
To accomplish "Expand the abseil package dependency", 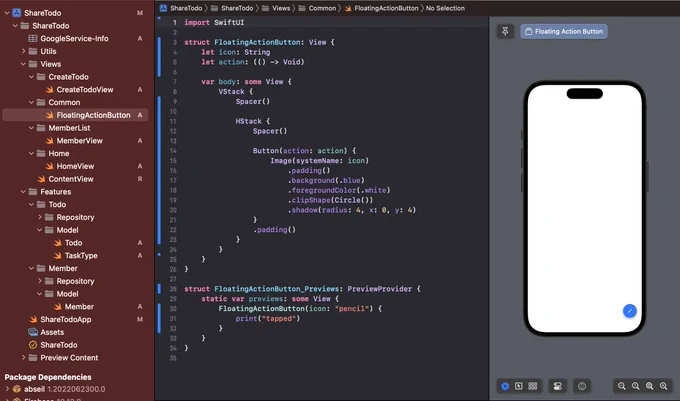I will [x=7, y=389].
